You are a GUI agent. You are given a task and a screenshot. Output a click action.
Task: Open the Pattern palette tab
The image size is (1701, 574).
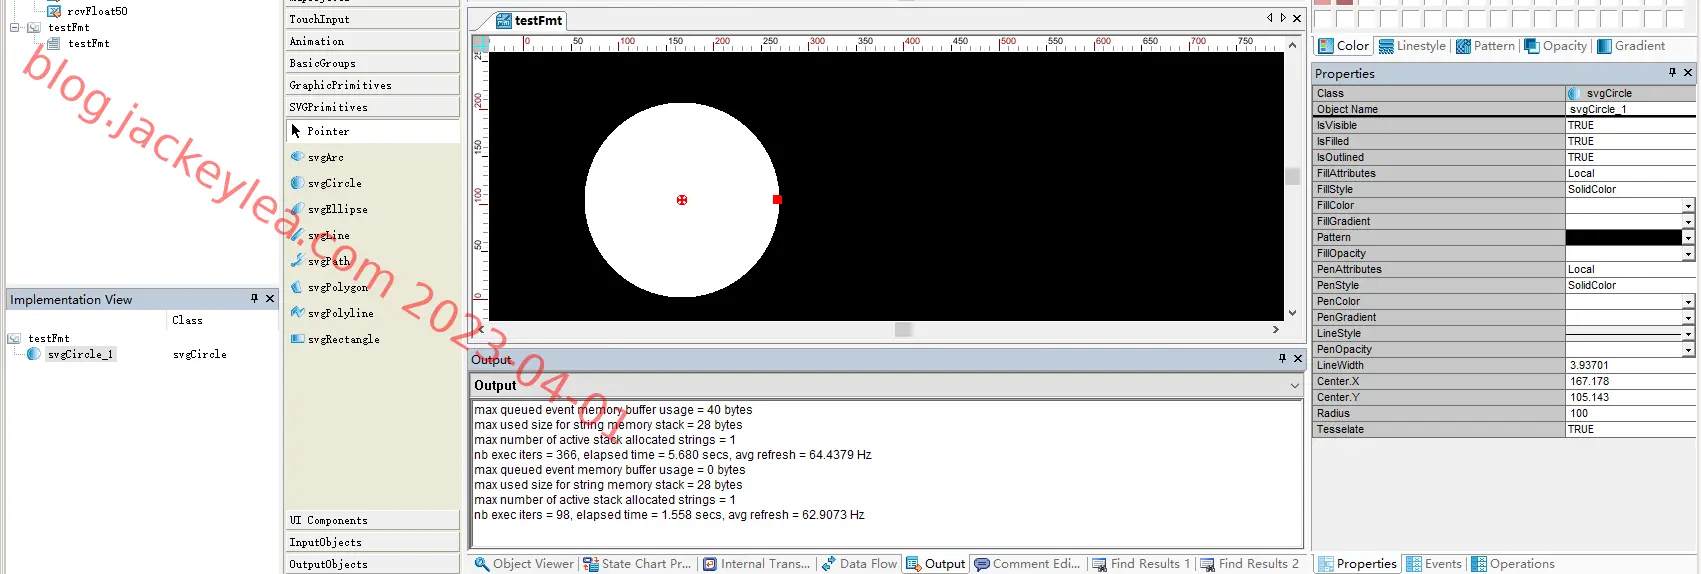point(1485,46)
